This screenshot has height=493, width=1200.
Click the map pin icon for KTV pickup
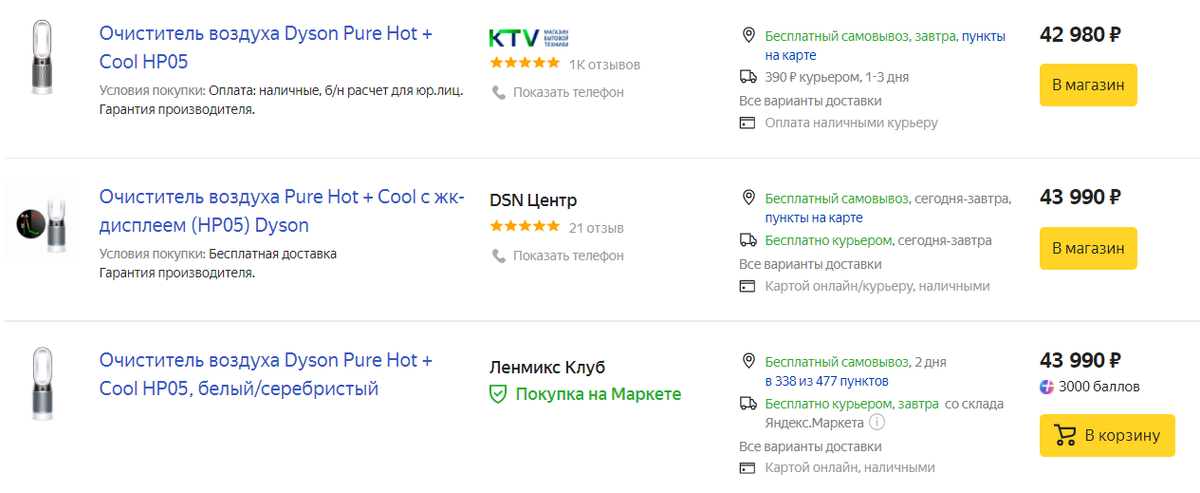748,36
